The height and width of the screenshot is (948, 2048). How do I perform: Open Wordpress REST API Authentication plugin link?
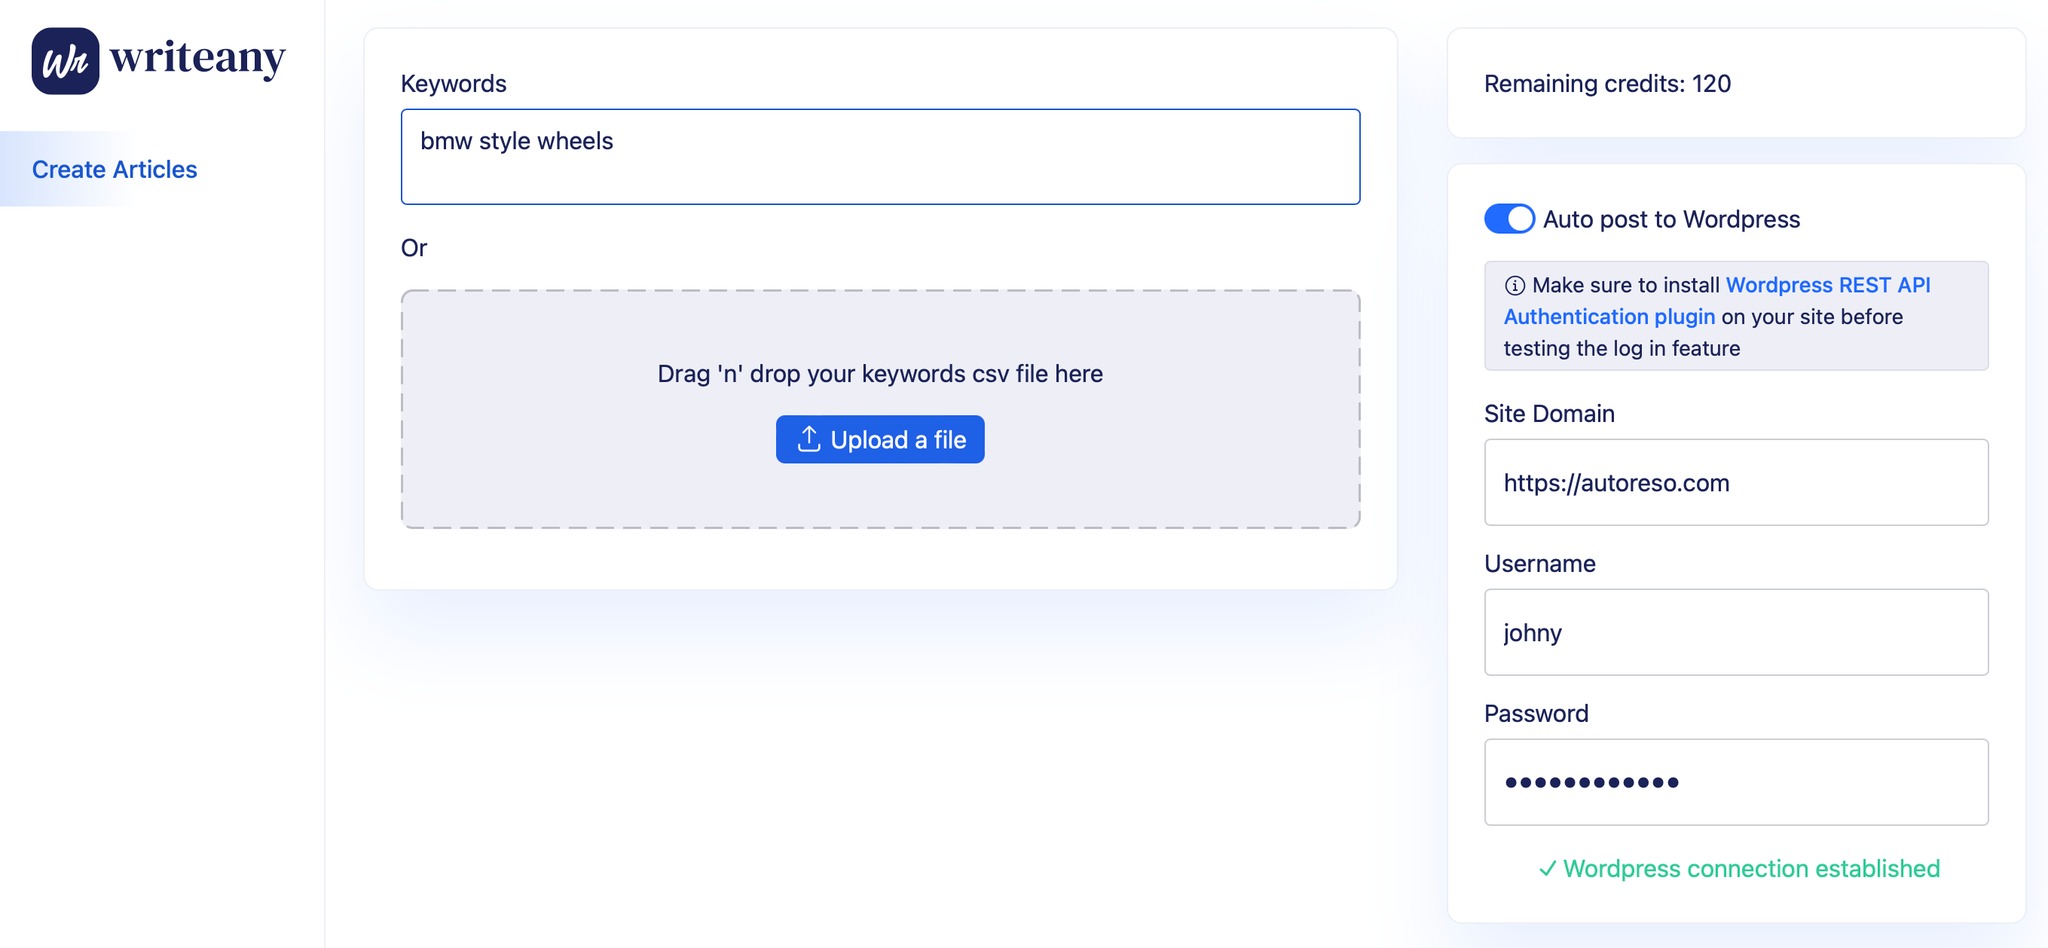(1717, 301)
